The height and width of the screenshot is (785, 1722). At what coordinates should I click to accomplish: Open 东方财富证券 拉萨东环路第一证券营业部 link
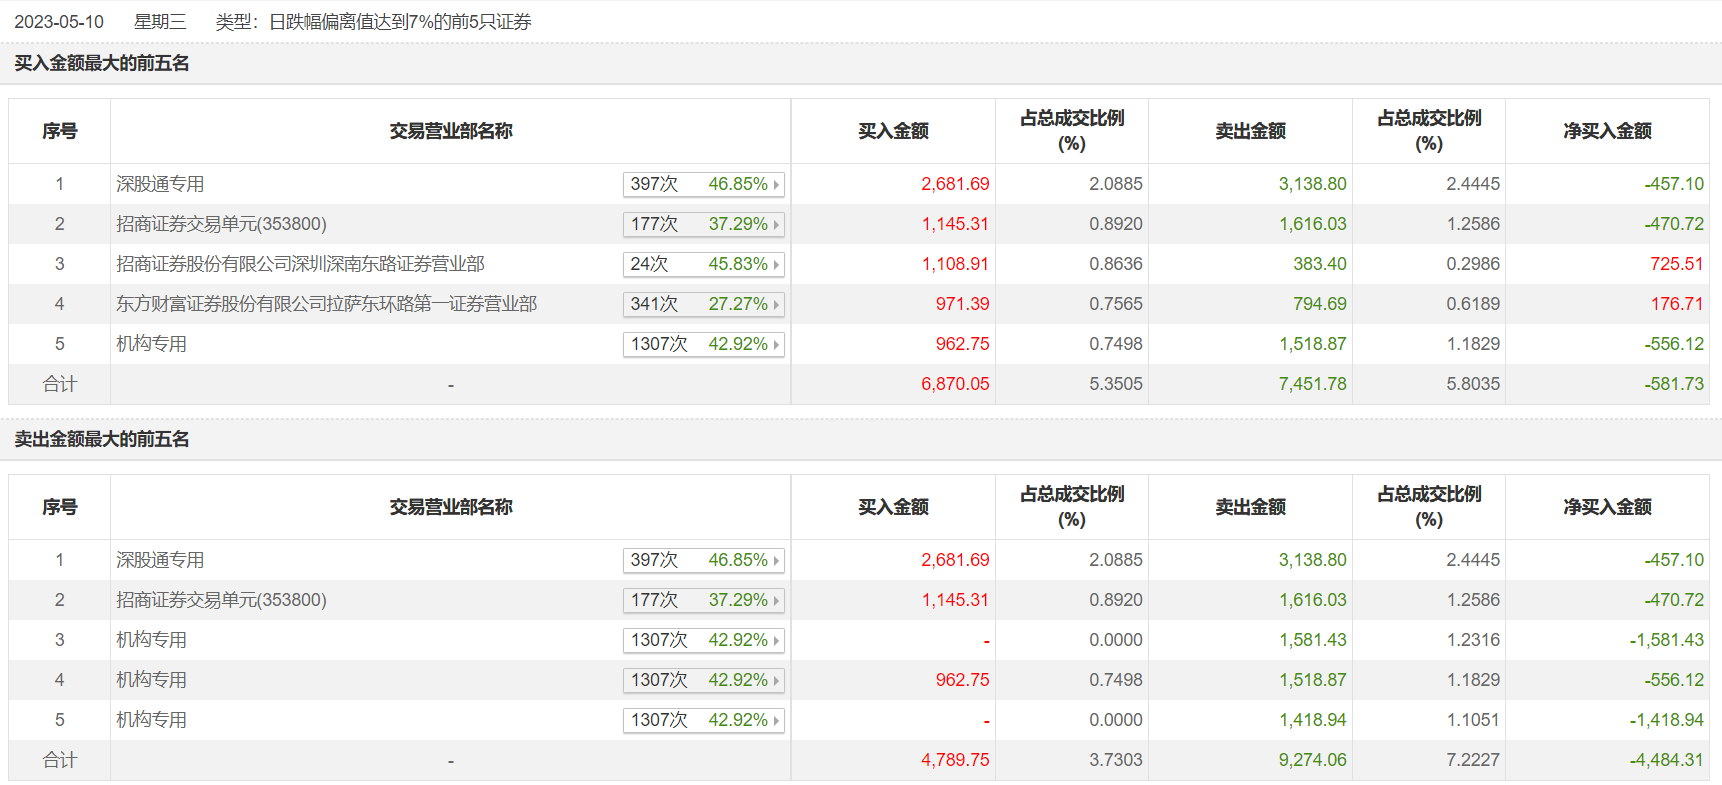click(326, 304)
